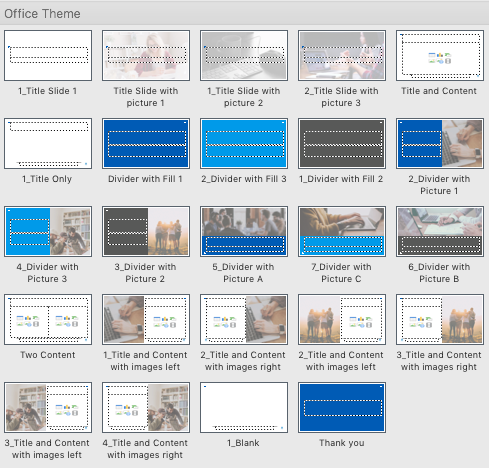Pick the 1_Title Slide with picture 2 layout
This screenshot has width=489, height=468.
tap(244, 55)
